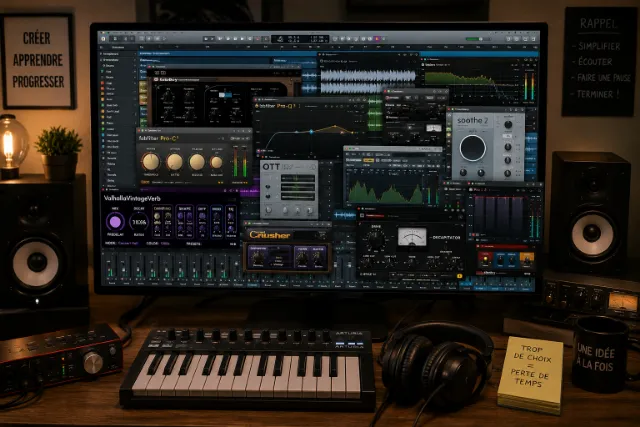This screenshot has height=427, width=640.
Task: Toggle the metronome icon in the transport display
Action: (x=280, y=39)
